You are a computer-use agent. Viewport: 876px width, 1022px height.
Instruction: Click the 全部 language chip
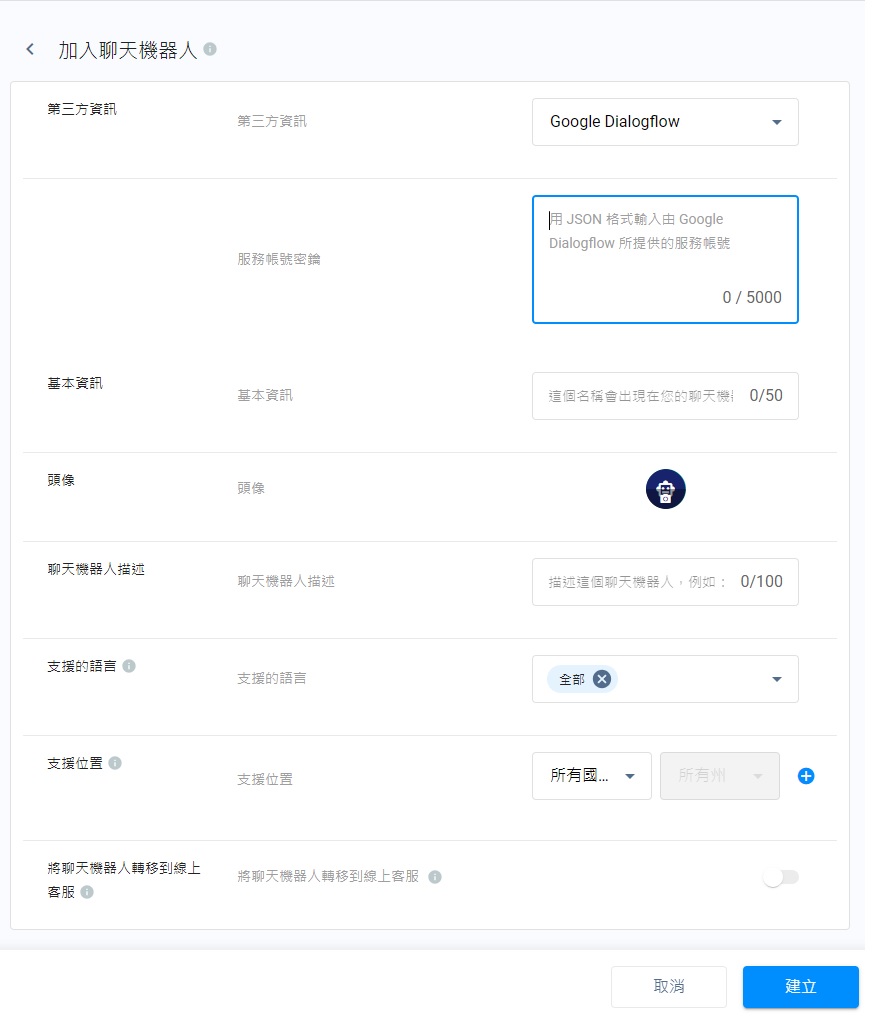(x=582, y=679)
